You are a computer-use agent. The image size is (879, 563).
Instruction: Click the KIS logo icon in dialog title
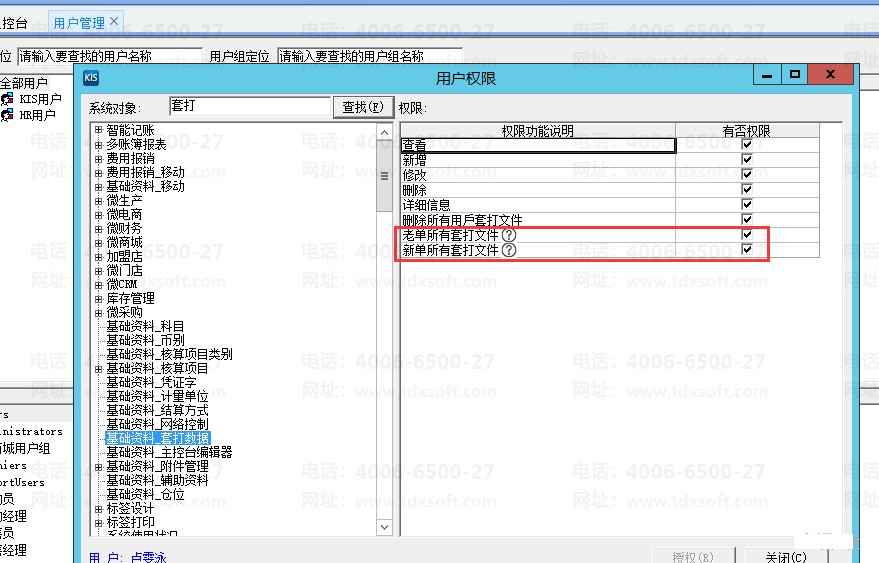(91, 78)
